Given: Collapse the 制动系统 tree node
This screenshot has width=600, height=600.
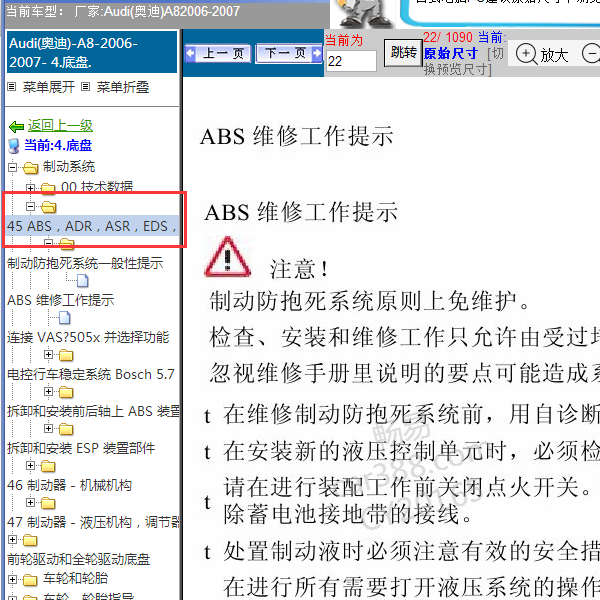Looking at the screenshot, I should click(12, 167).
